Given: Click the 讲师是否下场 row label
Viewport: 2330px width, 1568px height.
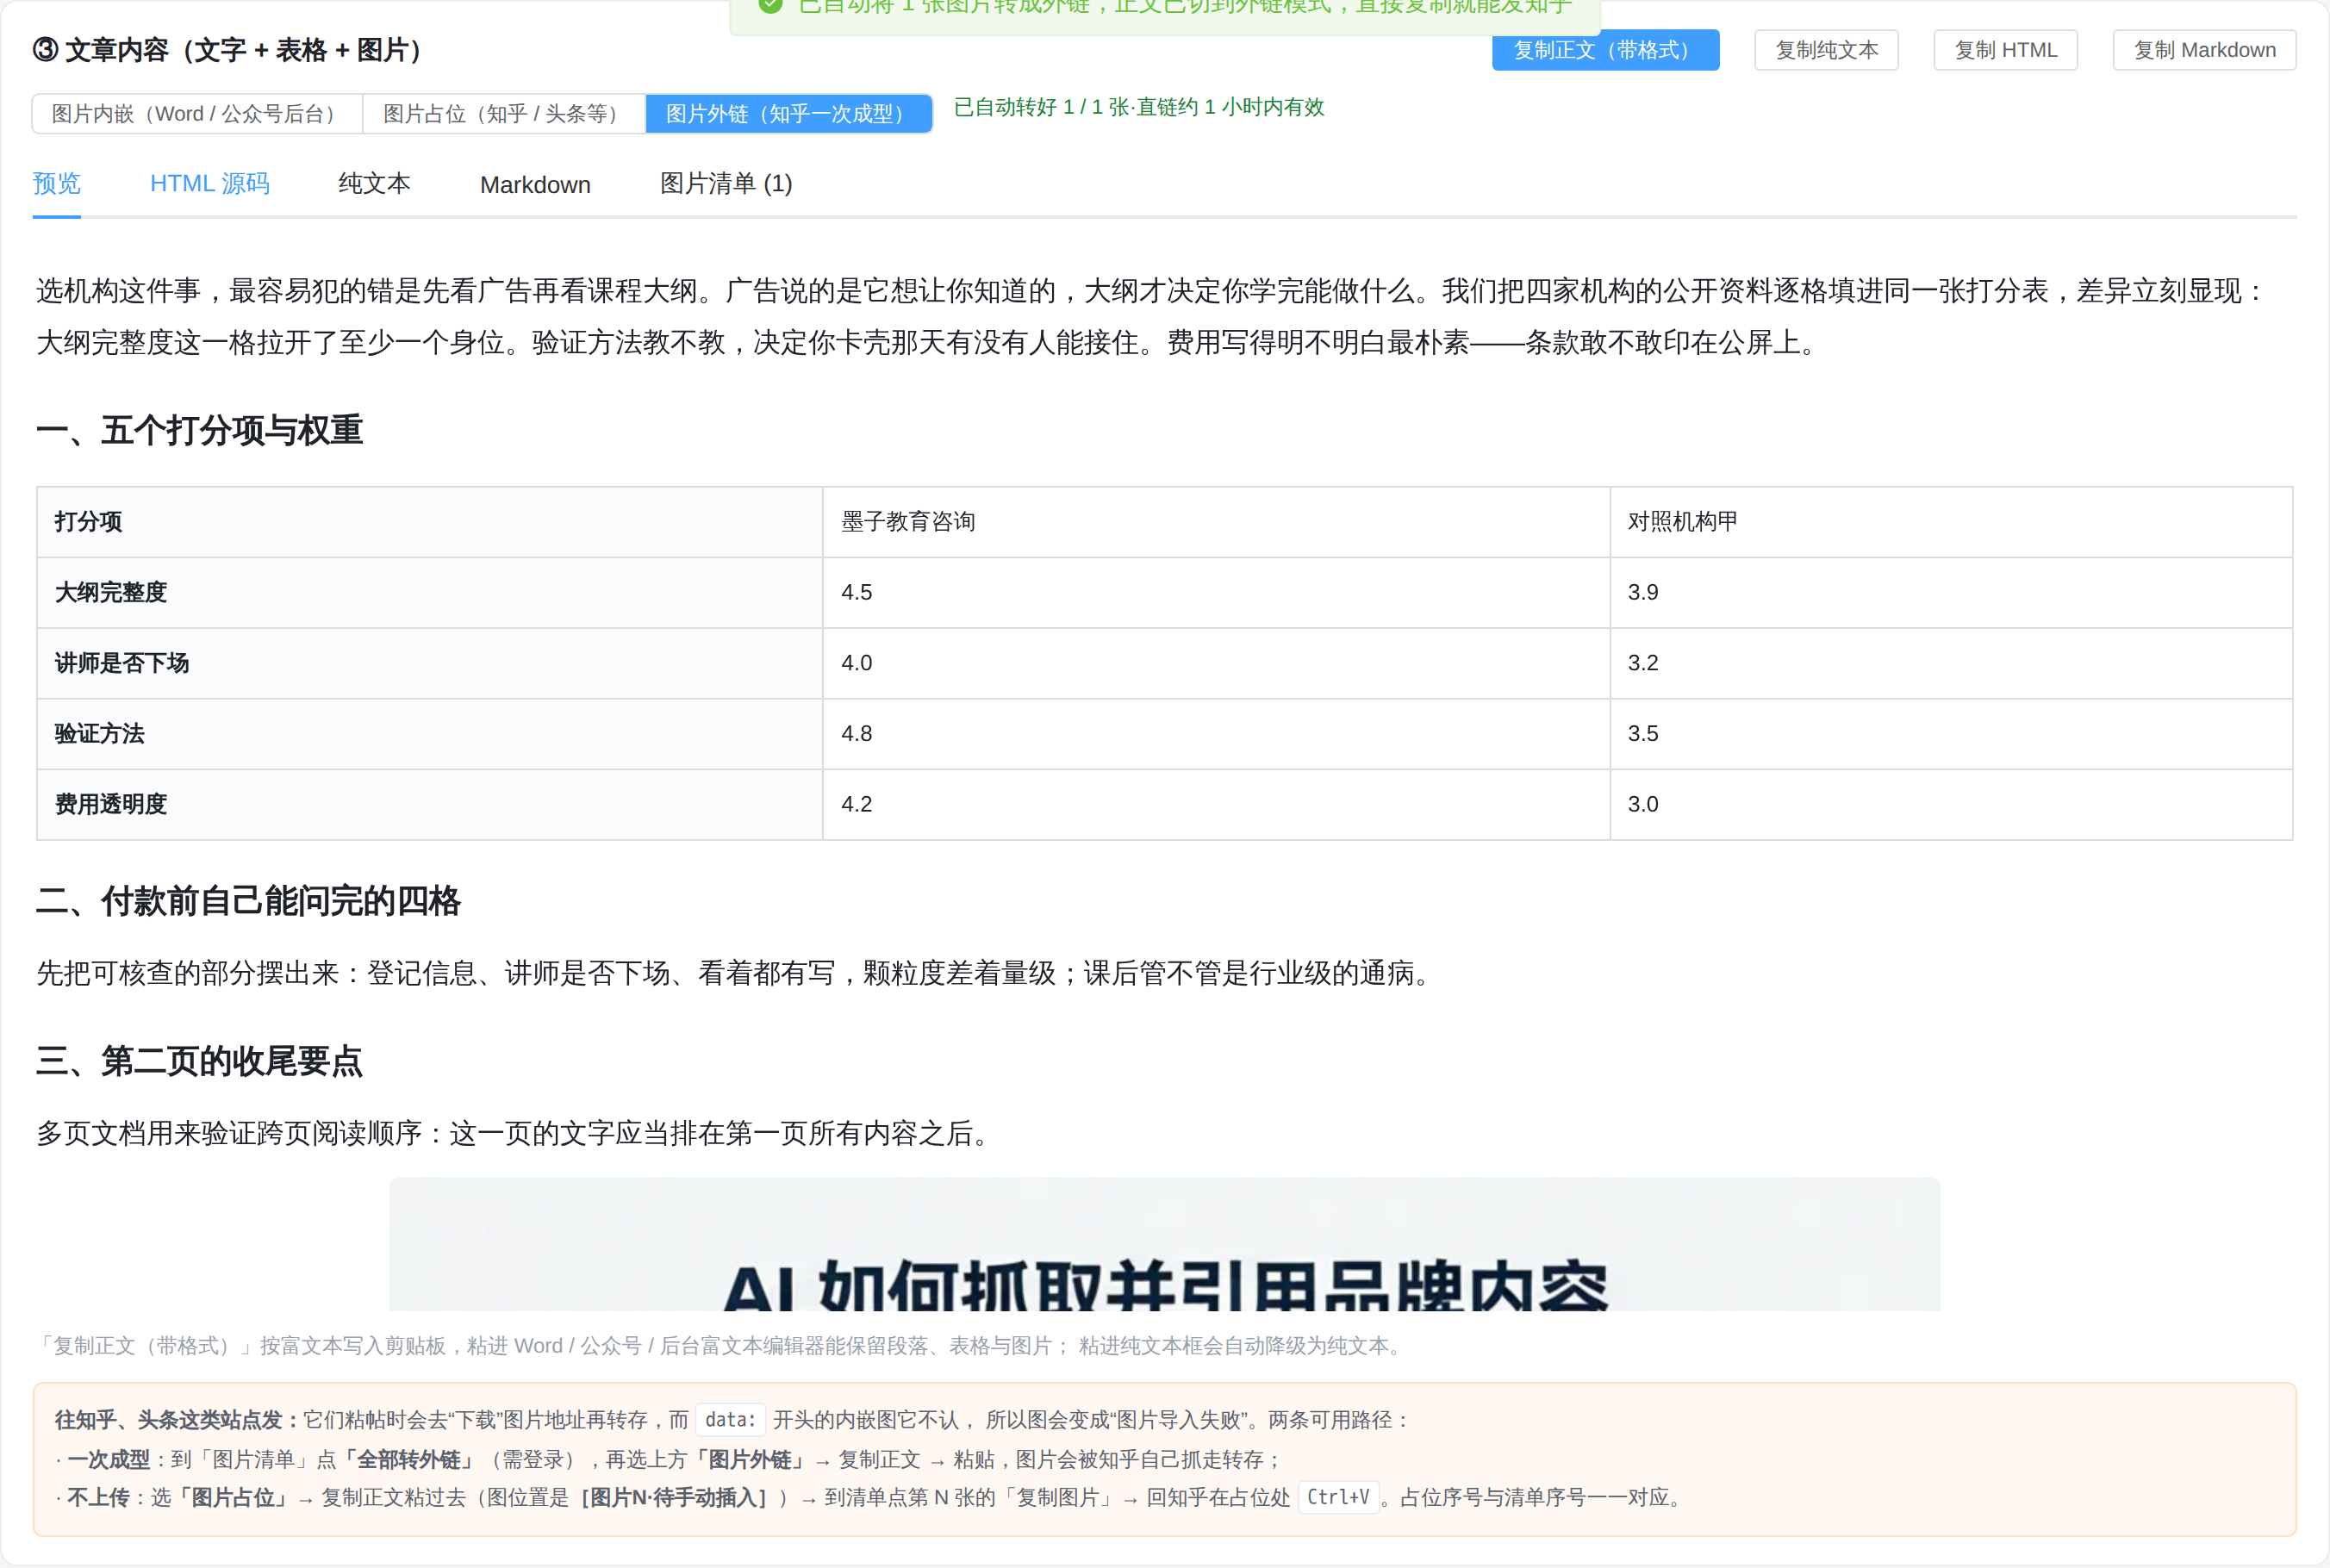Looking at the screenshot, I should point(430,663).
